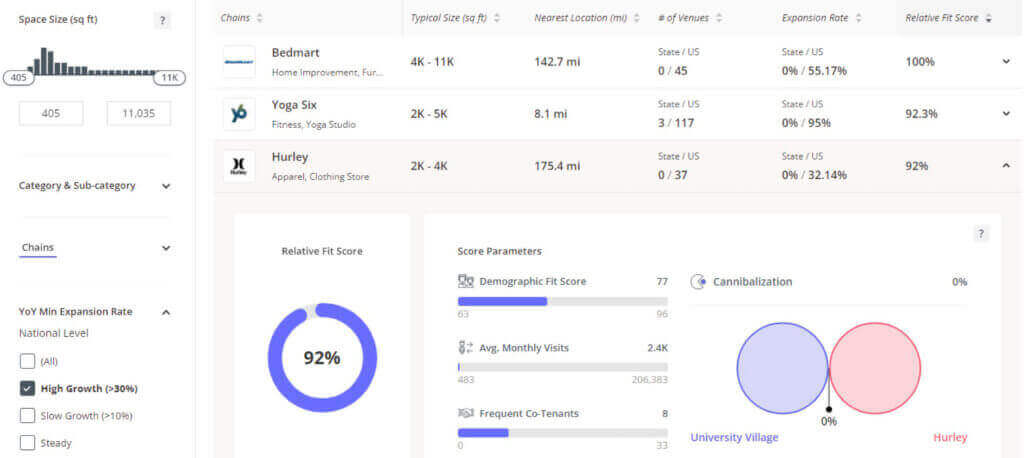Click the University Village blue circle

point(782,368)
